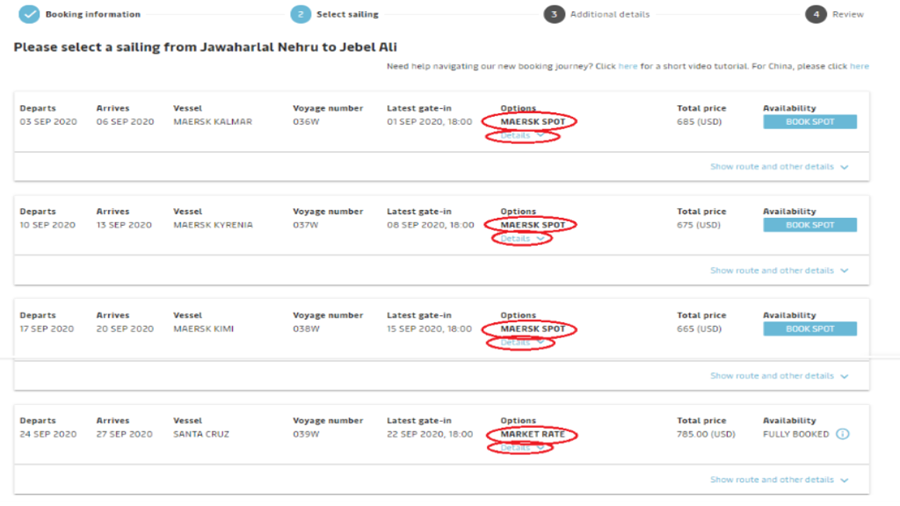Image resolution: width=900 pixels, height=506 pixels.
Task: Expand Details under MAERSK KALMAR options
Action: [522, 135]
